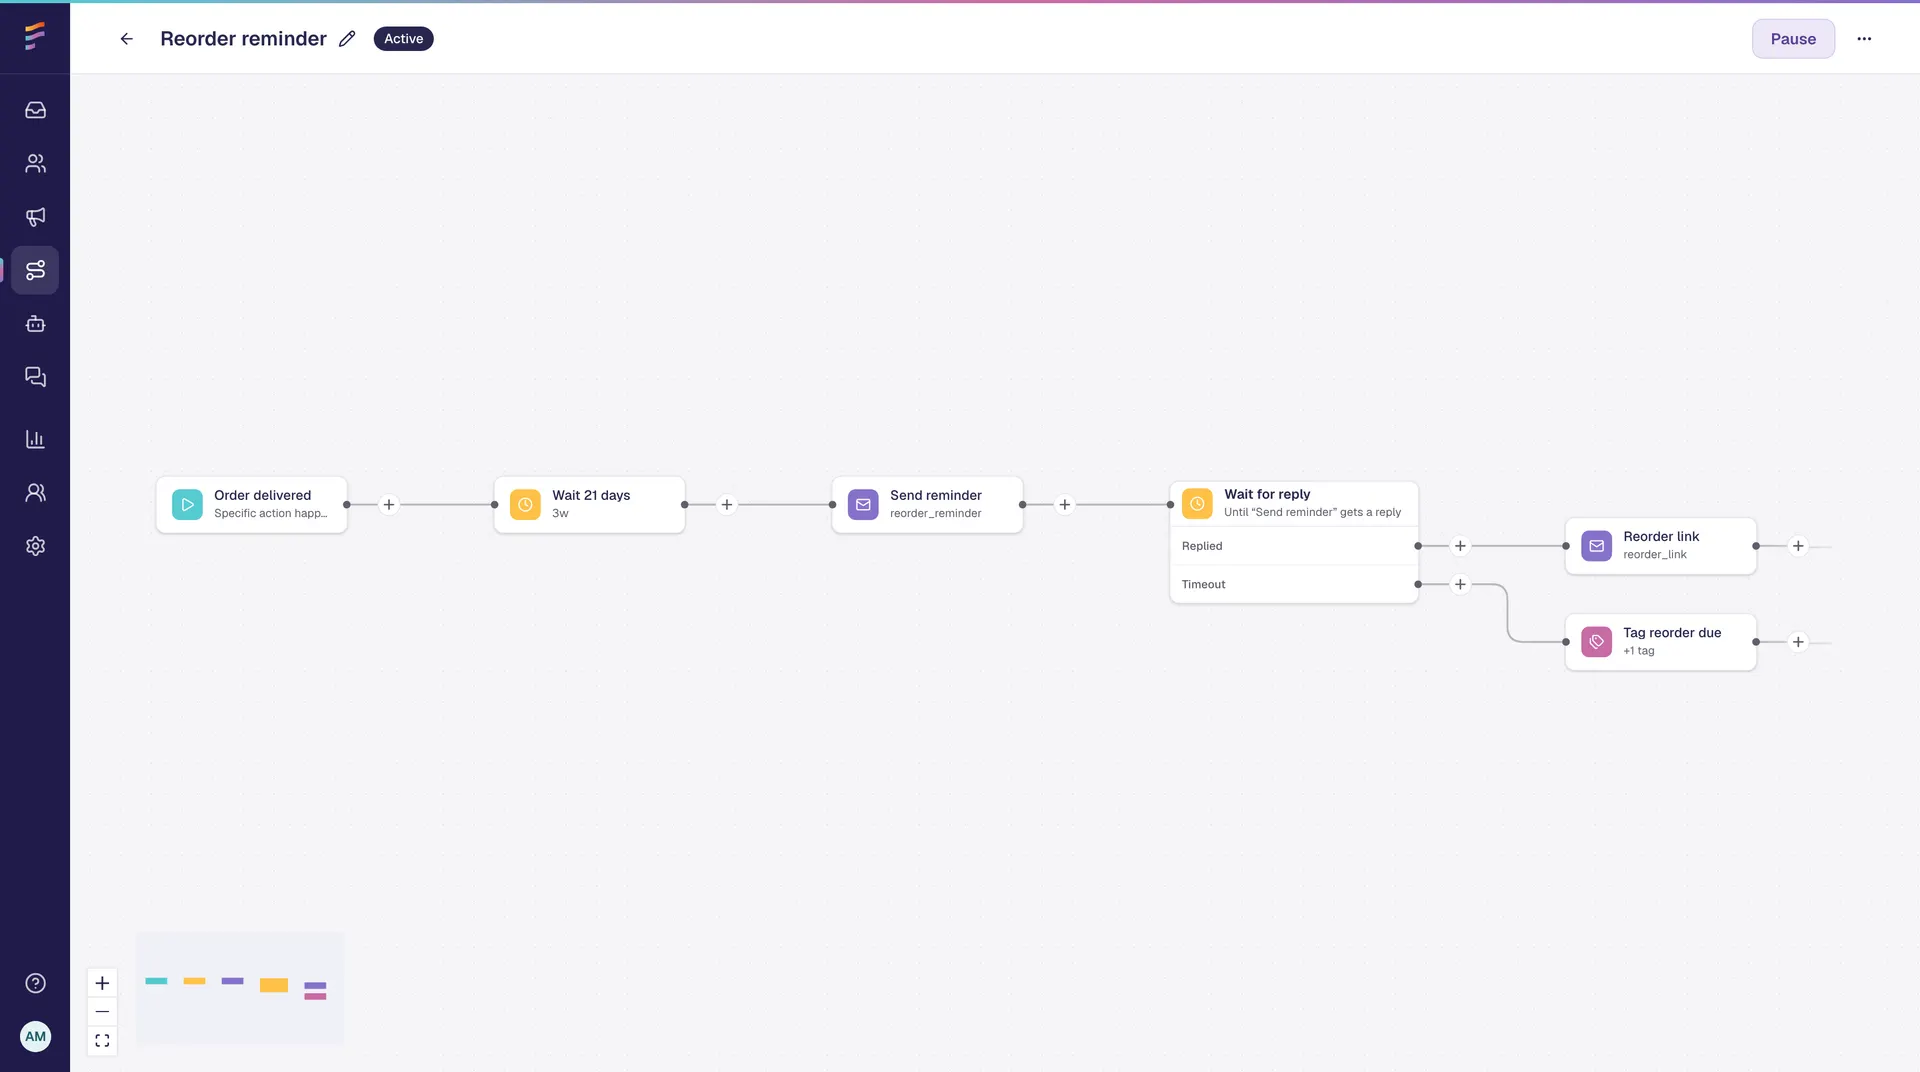This screenshot has height=1072, width=1920.
Task: Select the Tag reorder due node
Action: [x=1661, y=642]
